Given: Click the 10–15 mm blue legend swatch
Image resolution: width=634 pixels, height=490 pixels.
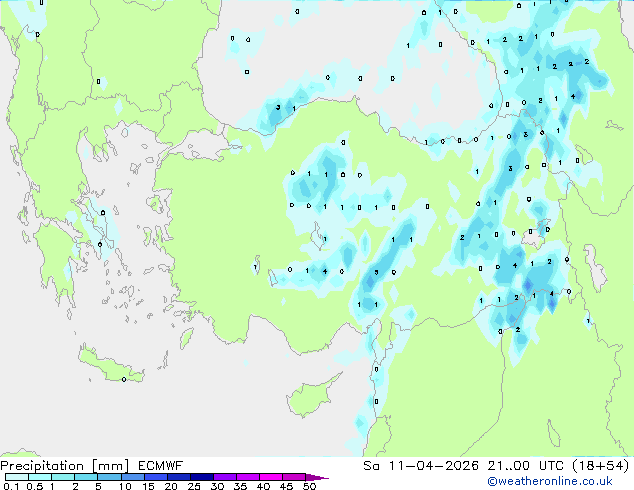Looking at the screenshot, I should click(133, 477).
